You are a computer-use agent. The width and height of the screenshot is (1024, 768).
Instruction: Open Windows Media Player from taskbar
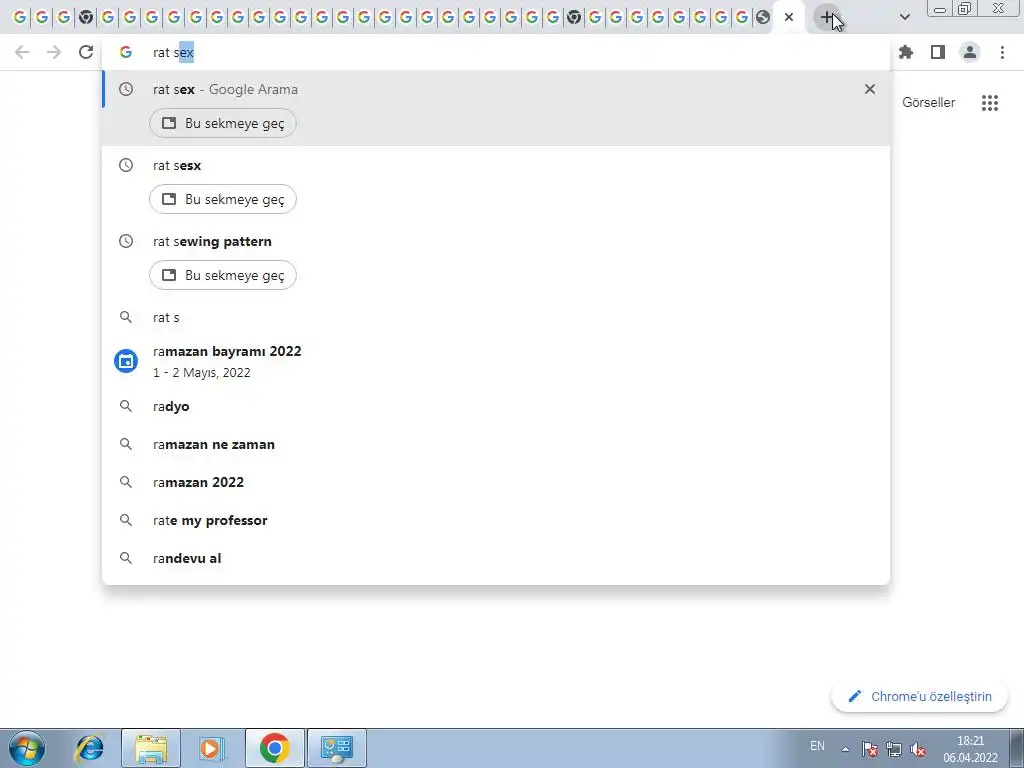click(x=212, y=748)
